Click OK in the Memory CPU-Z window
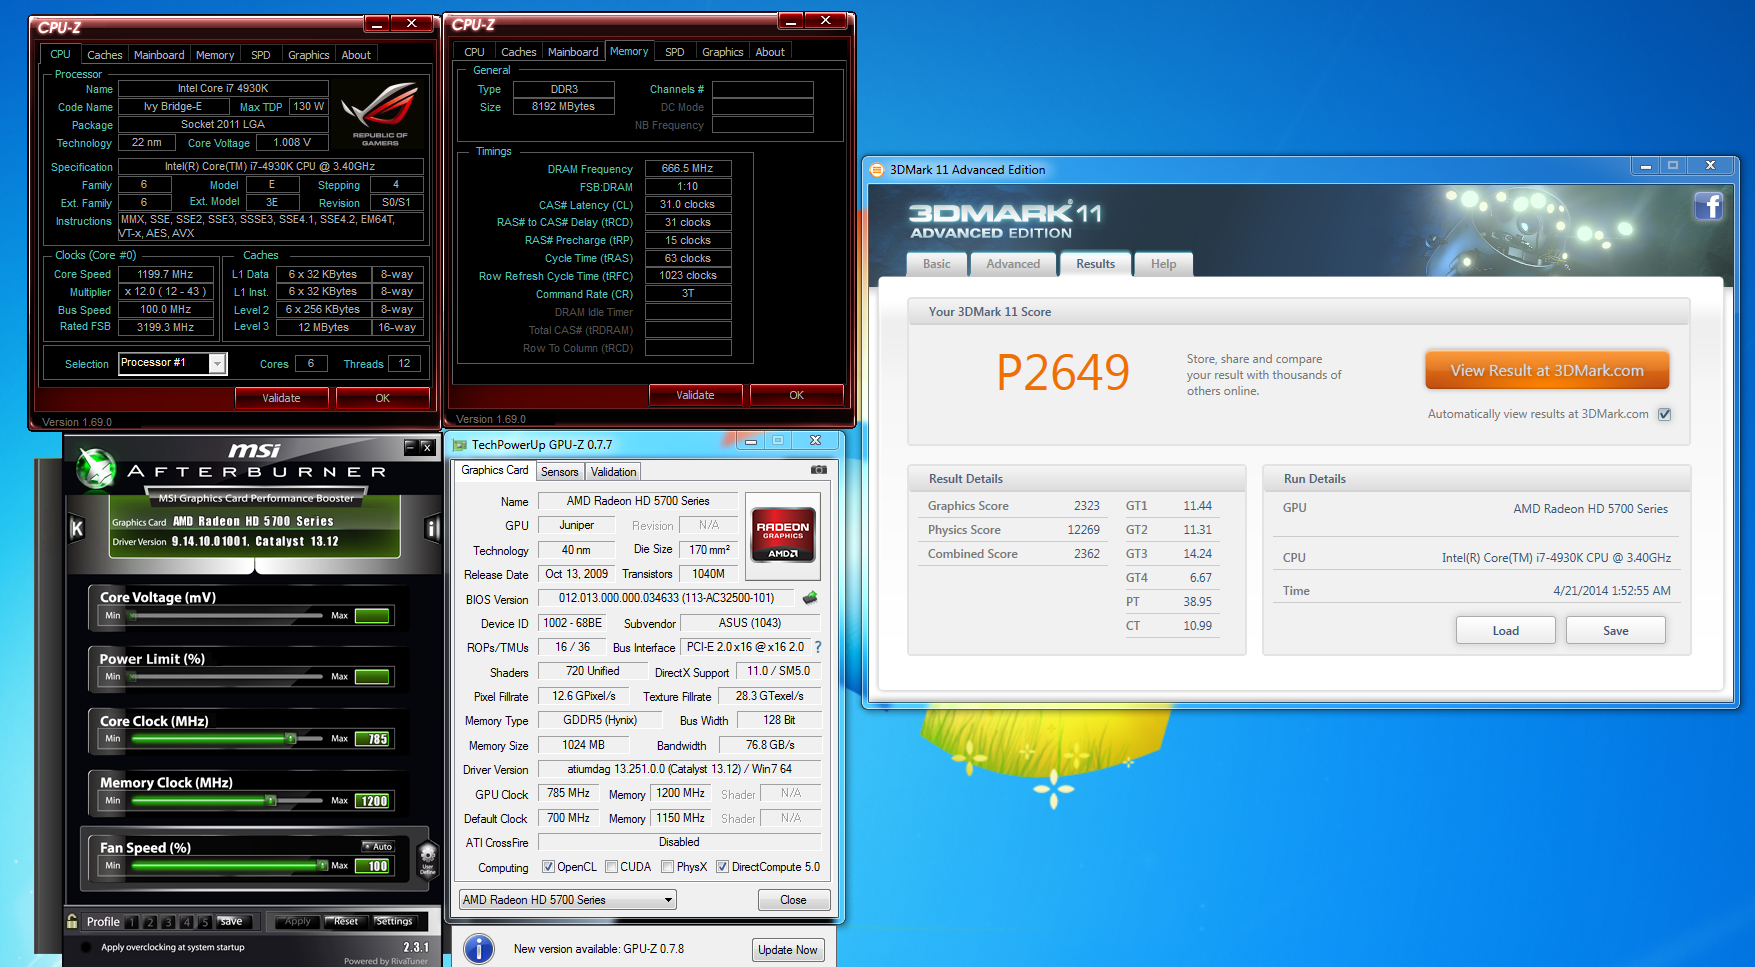Viewport: 1755px width, 967px height. 796,395
